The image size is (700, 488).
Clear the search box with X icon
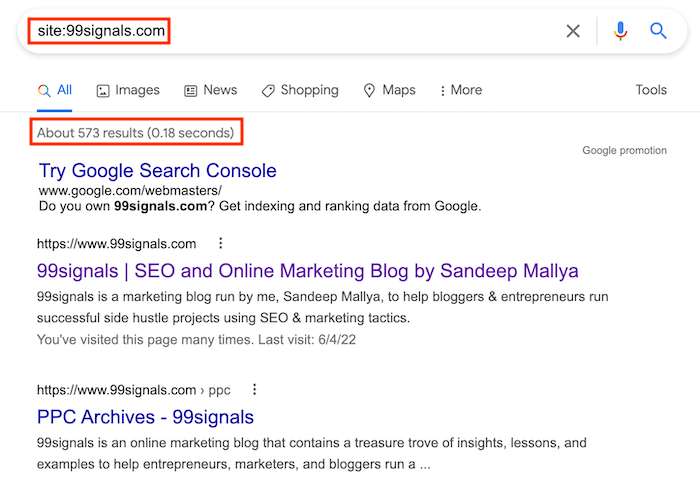(573, 31)
